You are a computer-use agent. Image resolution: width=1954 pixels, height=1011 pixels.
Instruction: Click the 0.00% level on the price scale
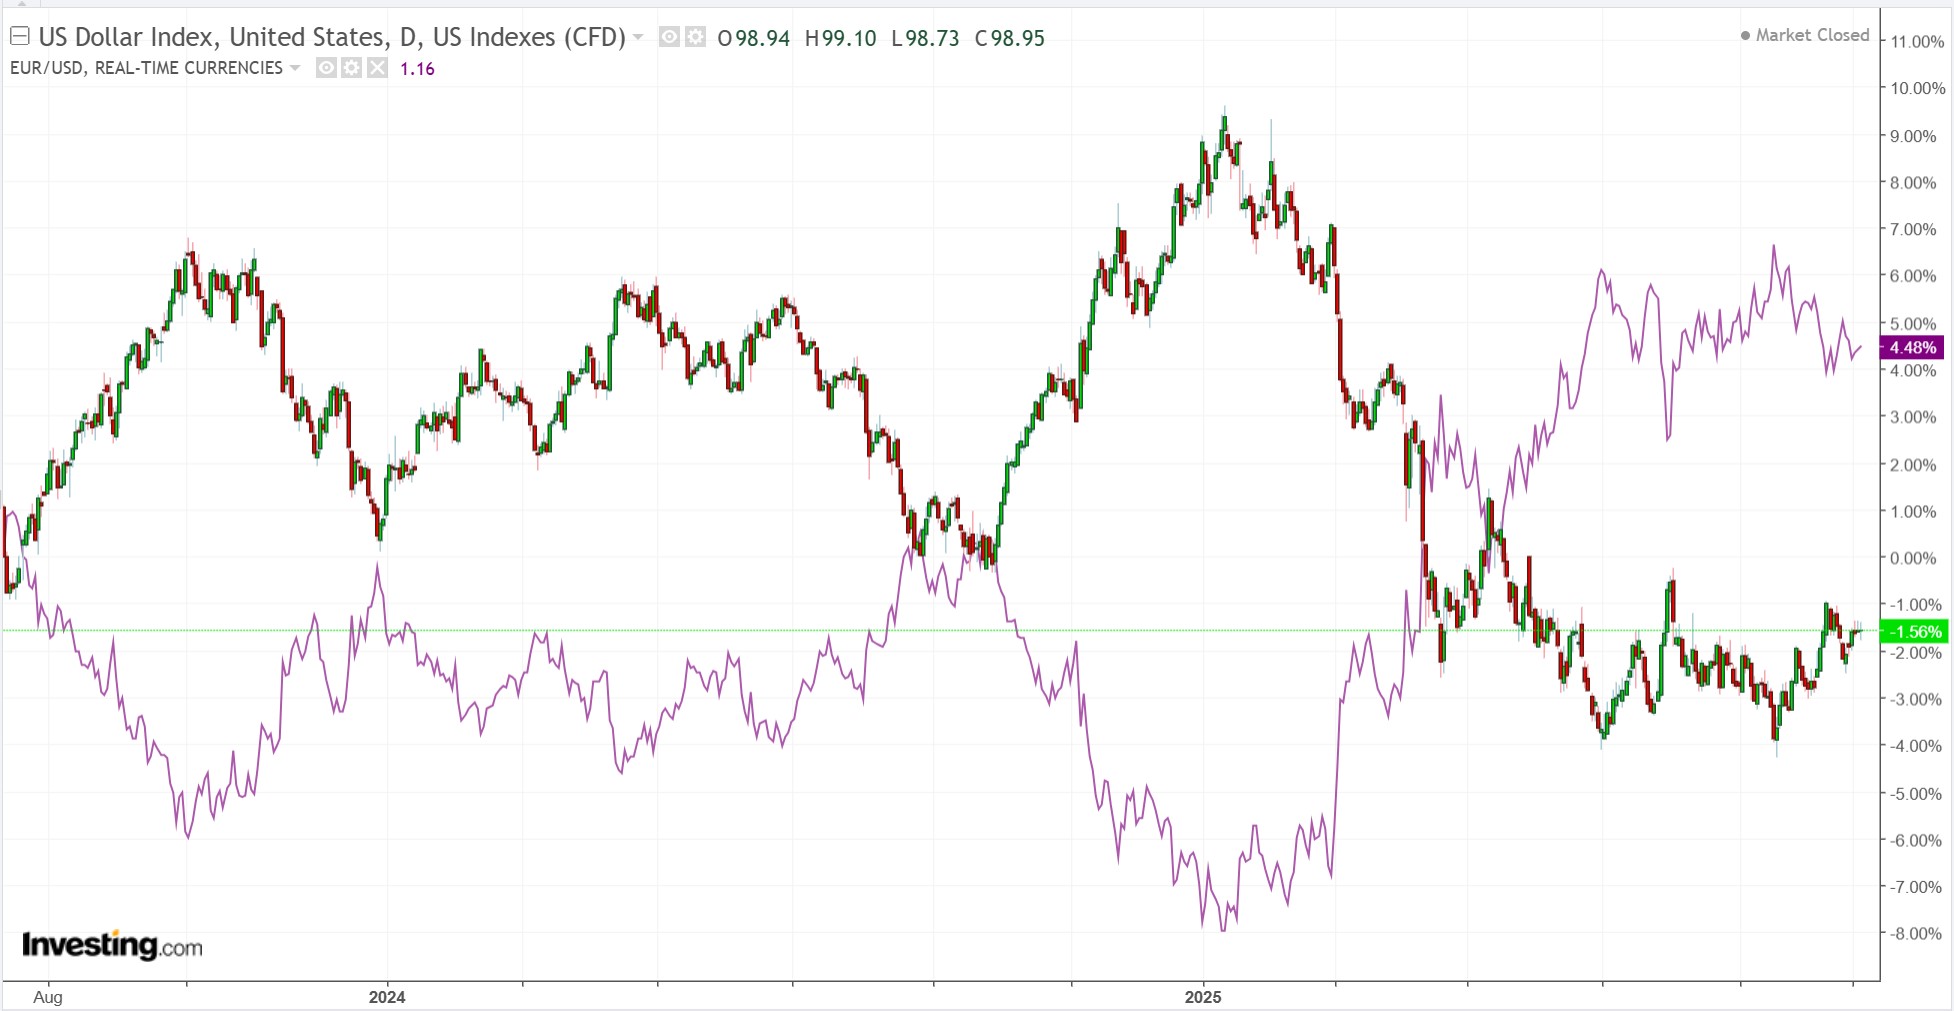click(x=1913, y=558)
